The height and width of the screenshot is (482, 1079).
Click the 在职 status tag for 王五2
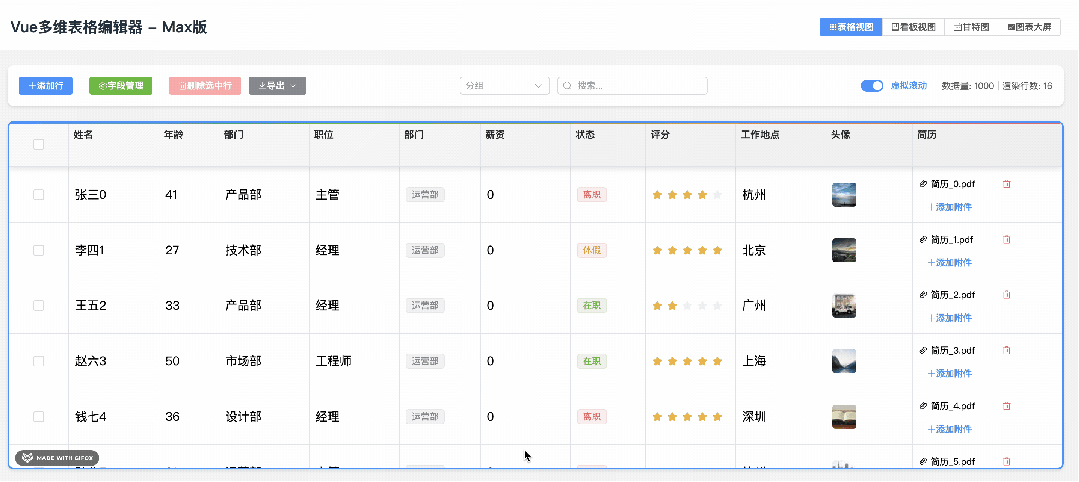click(592, 306)
